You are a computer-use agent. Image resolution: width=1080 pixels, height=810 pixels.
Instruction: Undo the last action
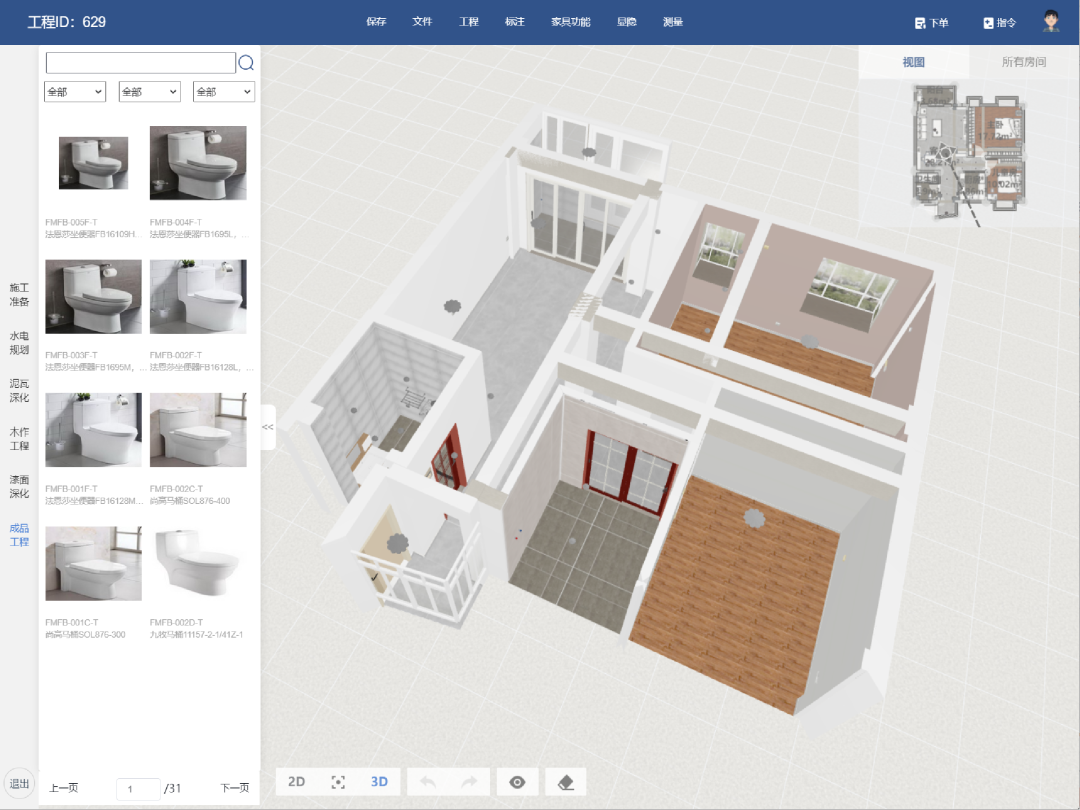click(428, 782)
